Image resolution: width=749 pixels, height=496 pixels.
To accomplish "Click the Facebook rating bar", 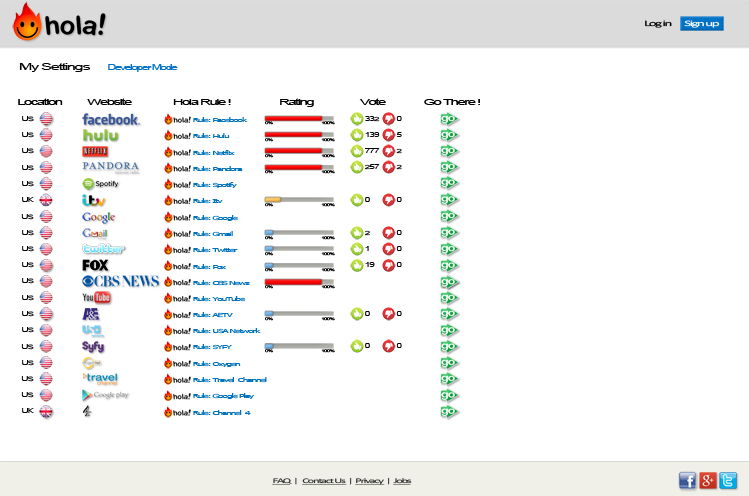I will point(300,119).
